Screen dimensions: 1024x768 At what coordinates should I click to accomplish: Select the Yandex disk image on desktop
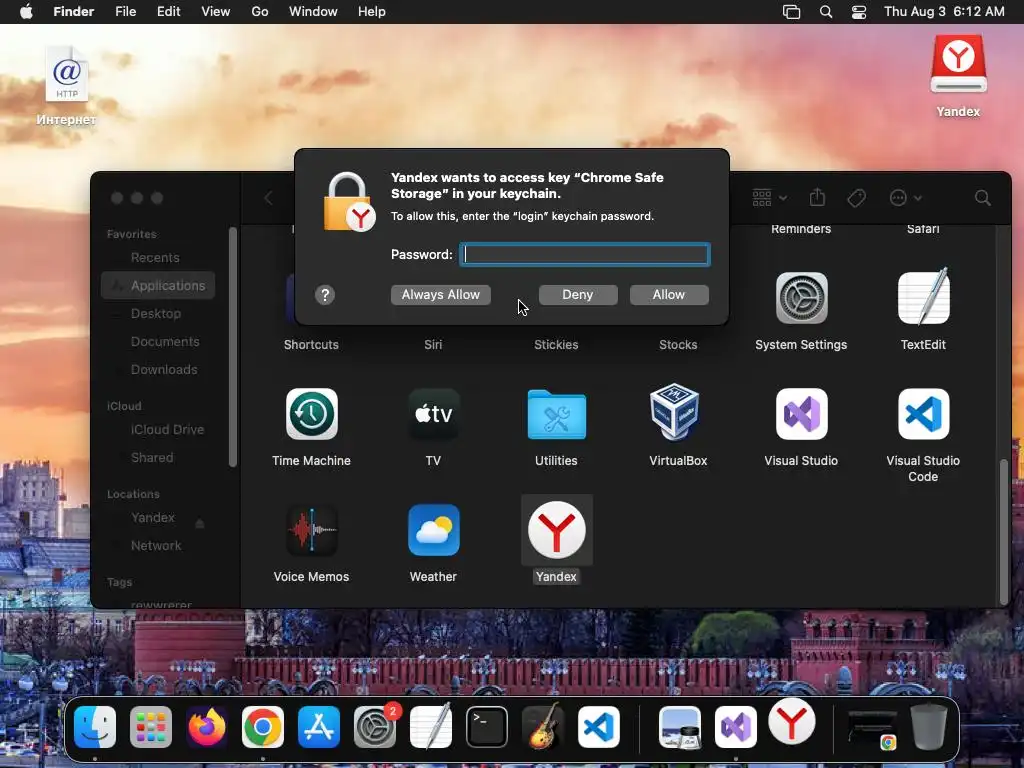point(958,76)
